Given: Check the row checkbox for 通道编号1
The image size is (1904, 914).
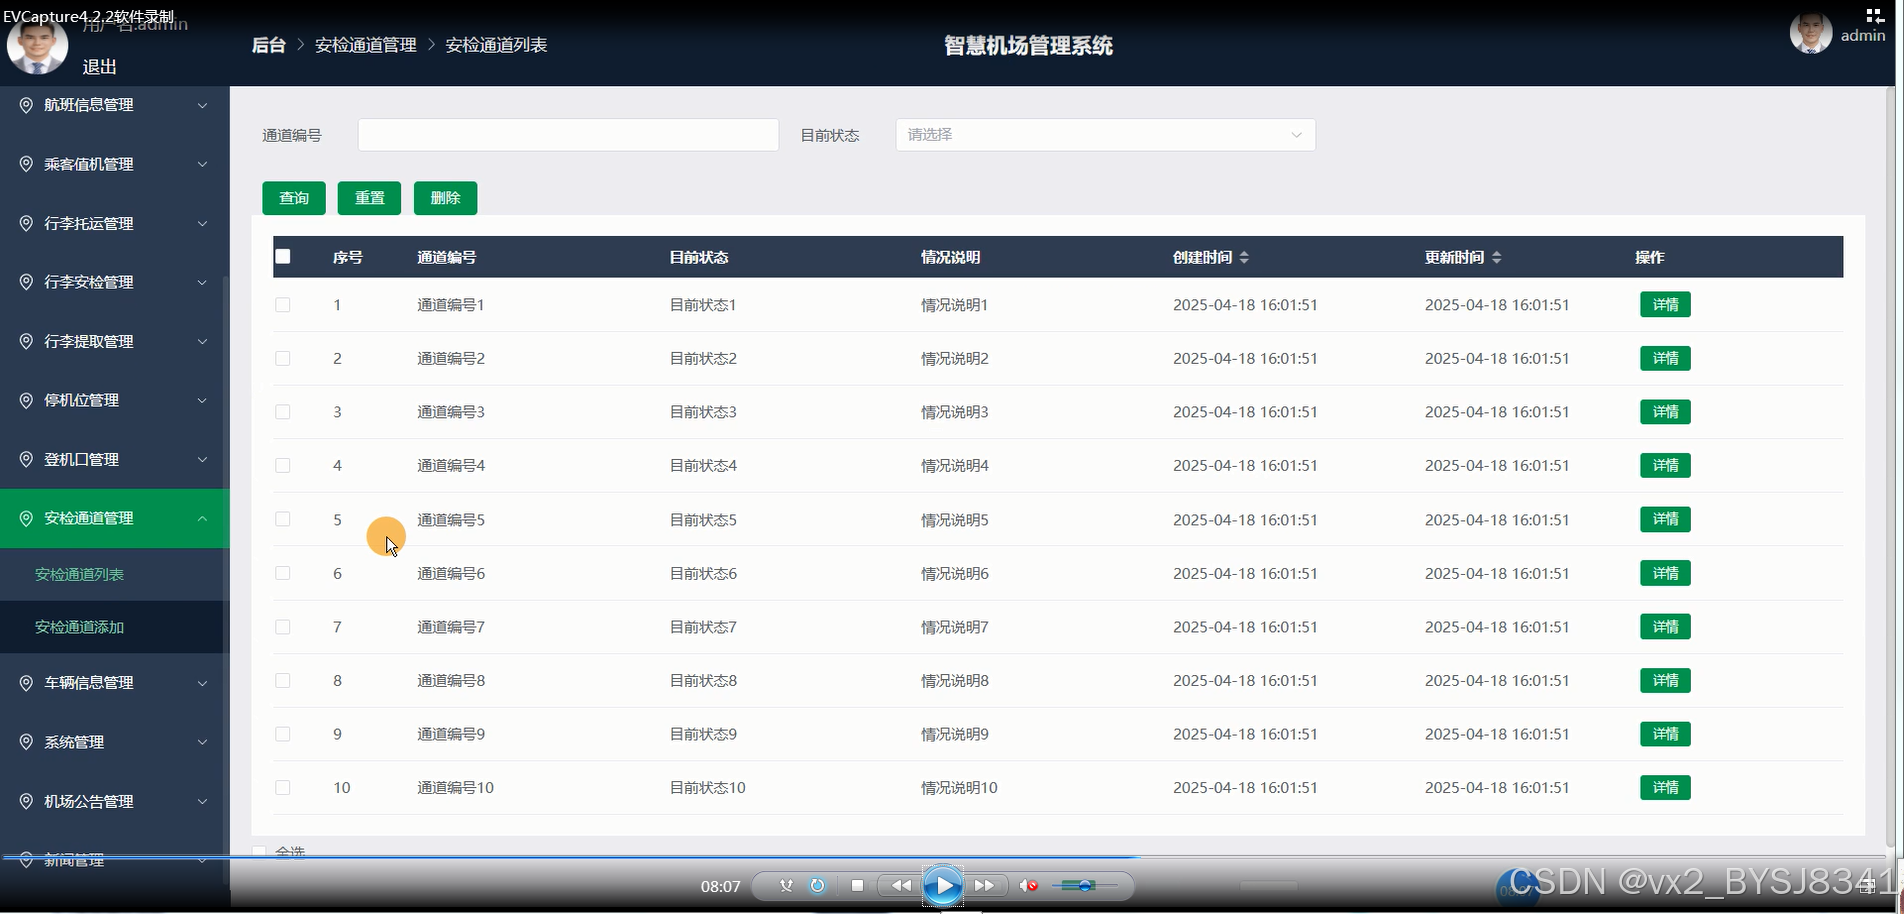Looking at the screenshot, I should [x=283, y=304].
